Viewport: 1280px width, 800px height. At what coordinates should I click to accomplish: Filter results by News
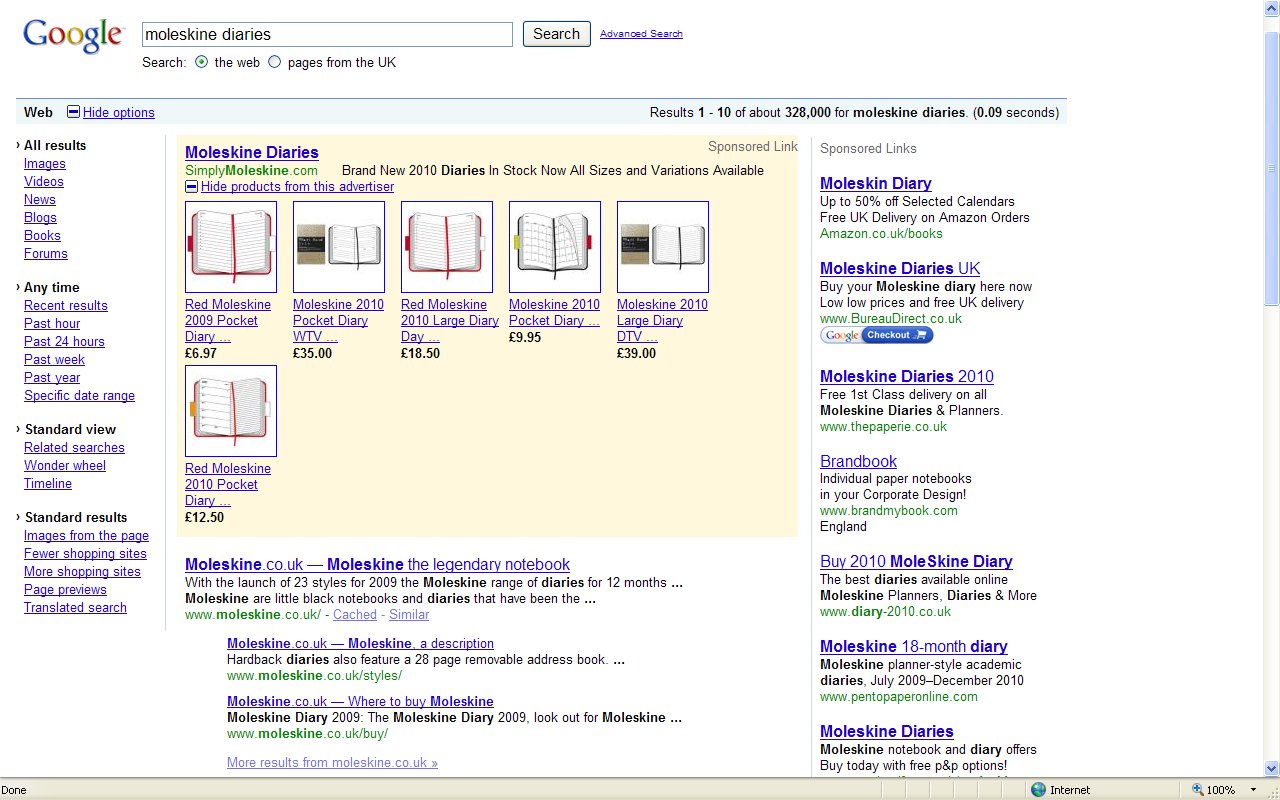click(x=40, y=200)
